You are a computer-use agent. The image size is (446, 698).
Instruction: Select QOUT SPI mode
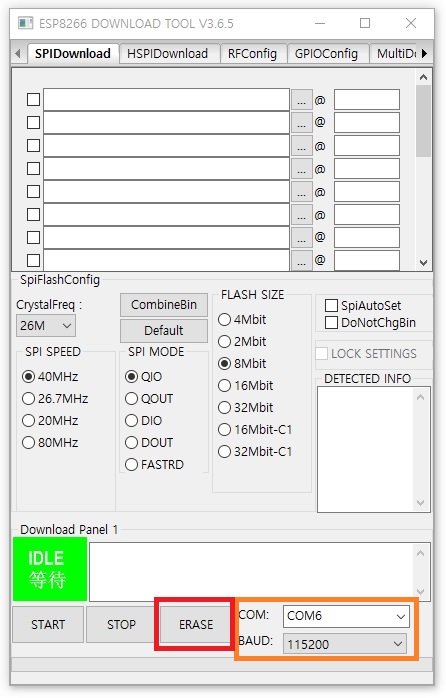pos(149,398)
